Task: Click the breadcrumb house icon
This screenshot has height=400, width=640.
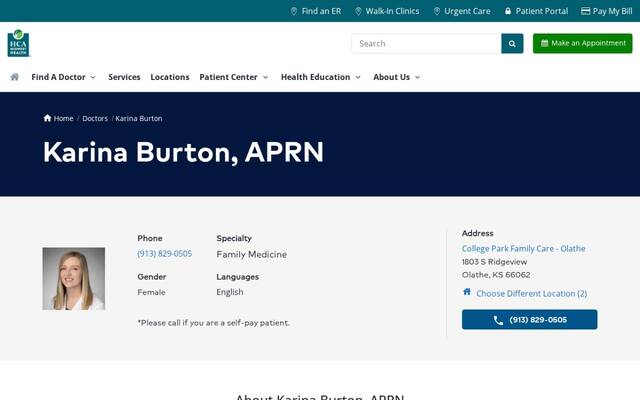Action: (47, 118)
